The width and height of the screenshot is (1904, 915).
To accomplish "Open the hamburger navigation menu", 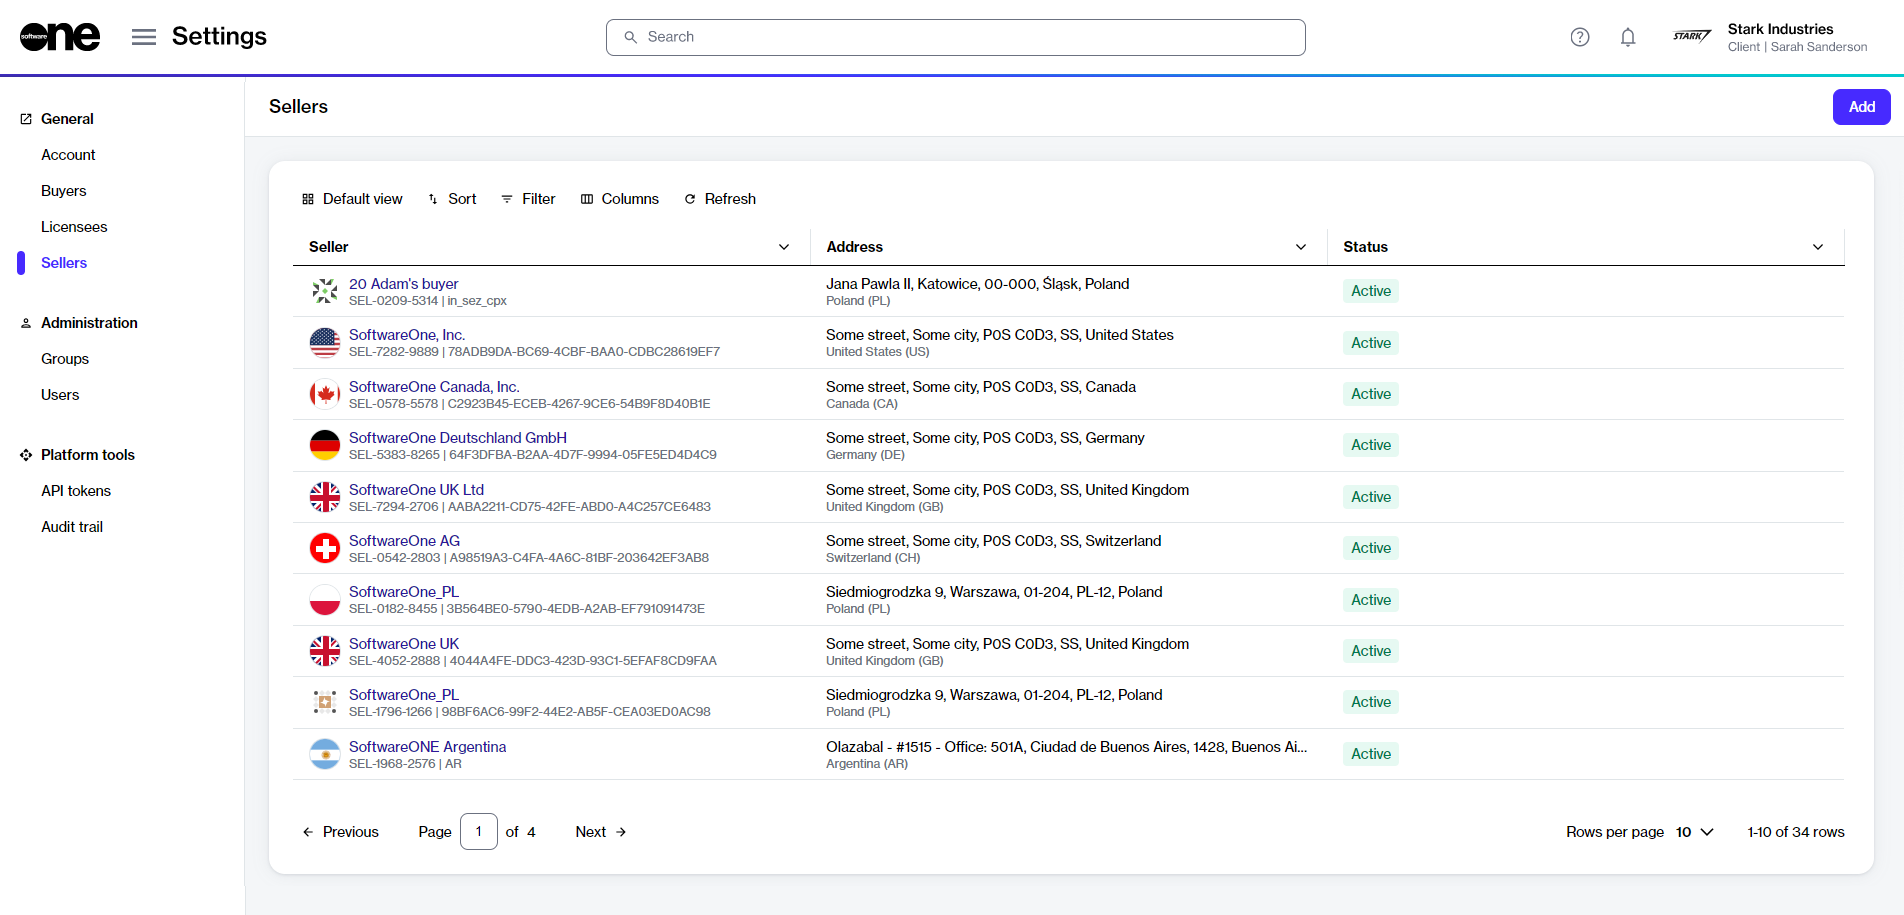I will tap(144, 37).
